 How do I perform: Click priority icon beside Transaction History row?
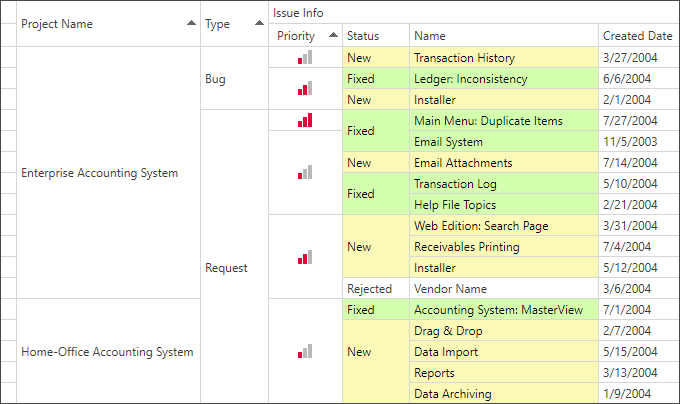point(305,58)
